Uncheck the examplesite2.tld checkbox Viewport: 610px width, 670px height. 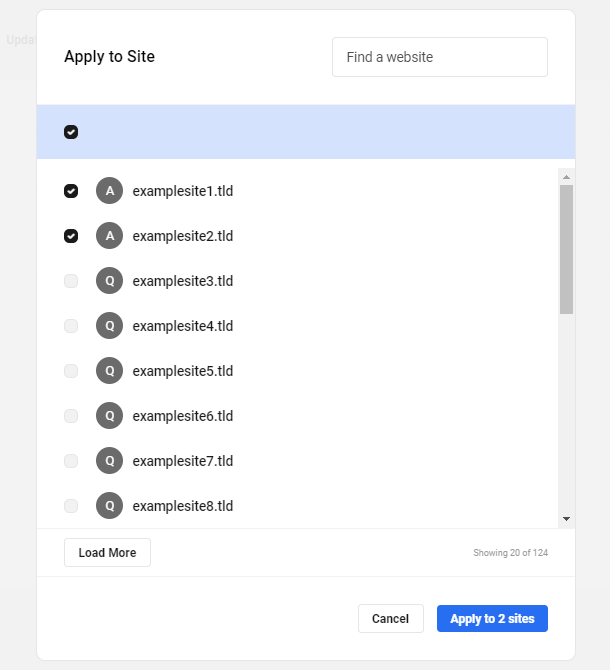(71, 236)
